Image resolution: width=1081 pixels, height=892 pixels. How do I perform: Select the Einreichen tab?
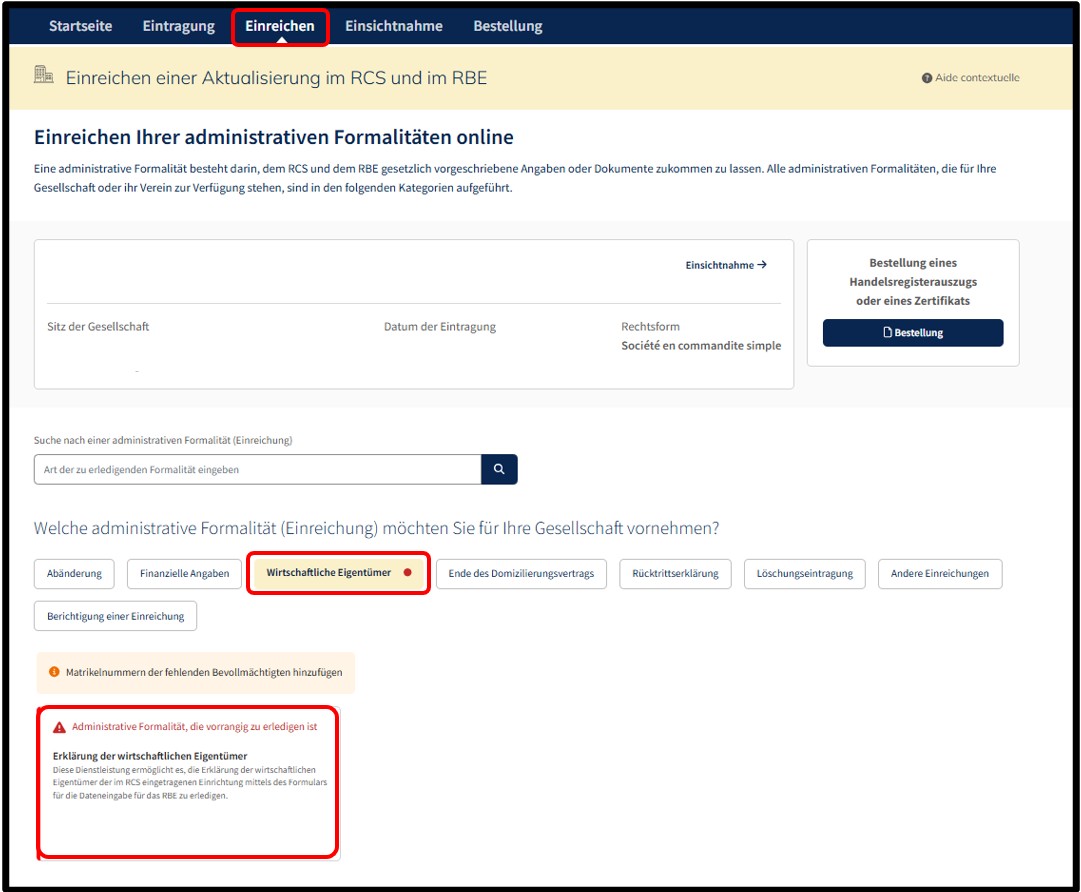pos(280,26)
